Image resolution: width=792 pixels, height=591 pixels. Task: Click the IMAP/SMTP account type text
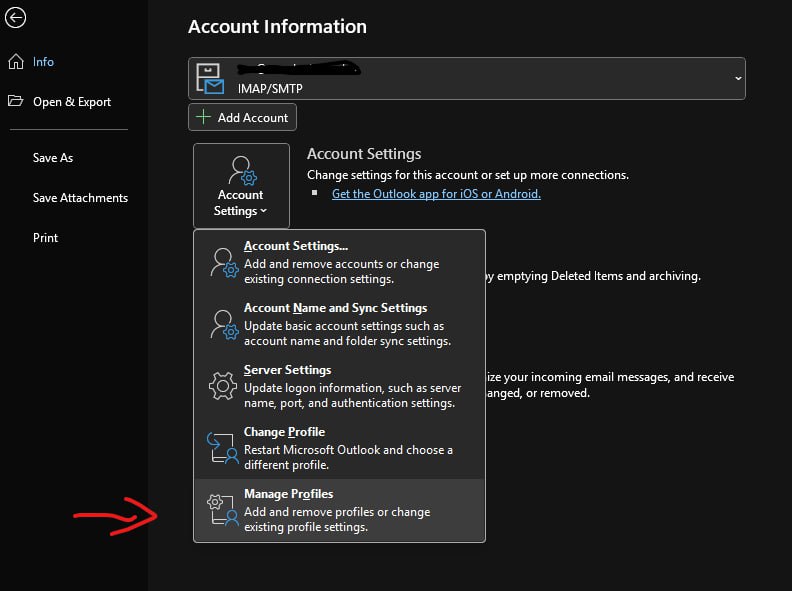coord(270,88)
